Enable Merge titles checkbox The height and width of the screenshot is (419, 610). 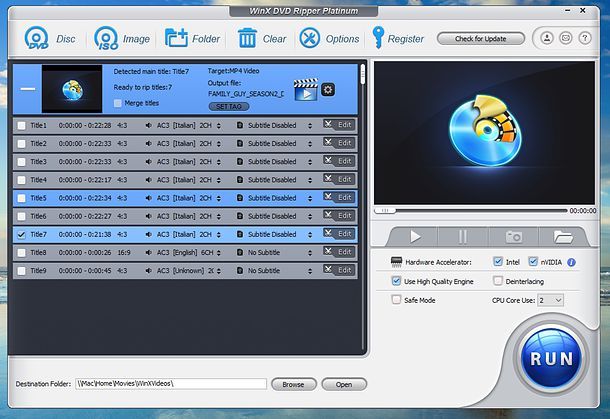[117, 103]
